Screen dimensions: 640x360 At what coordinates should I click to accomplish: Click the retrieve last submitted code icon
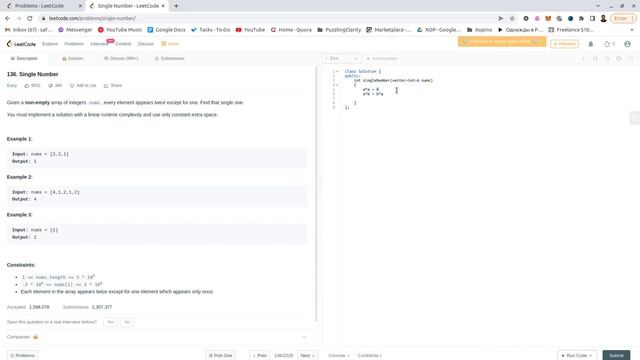(596, 58)
